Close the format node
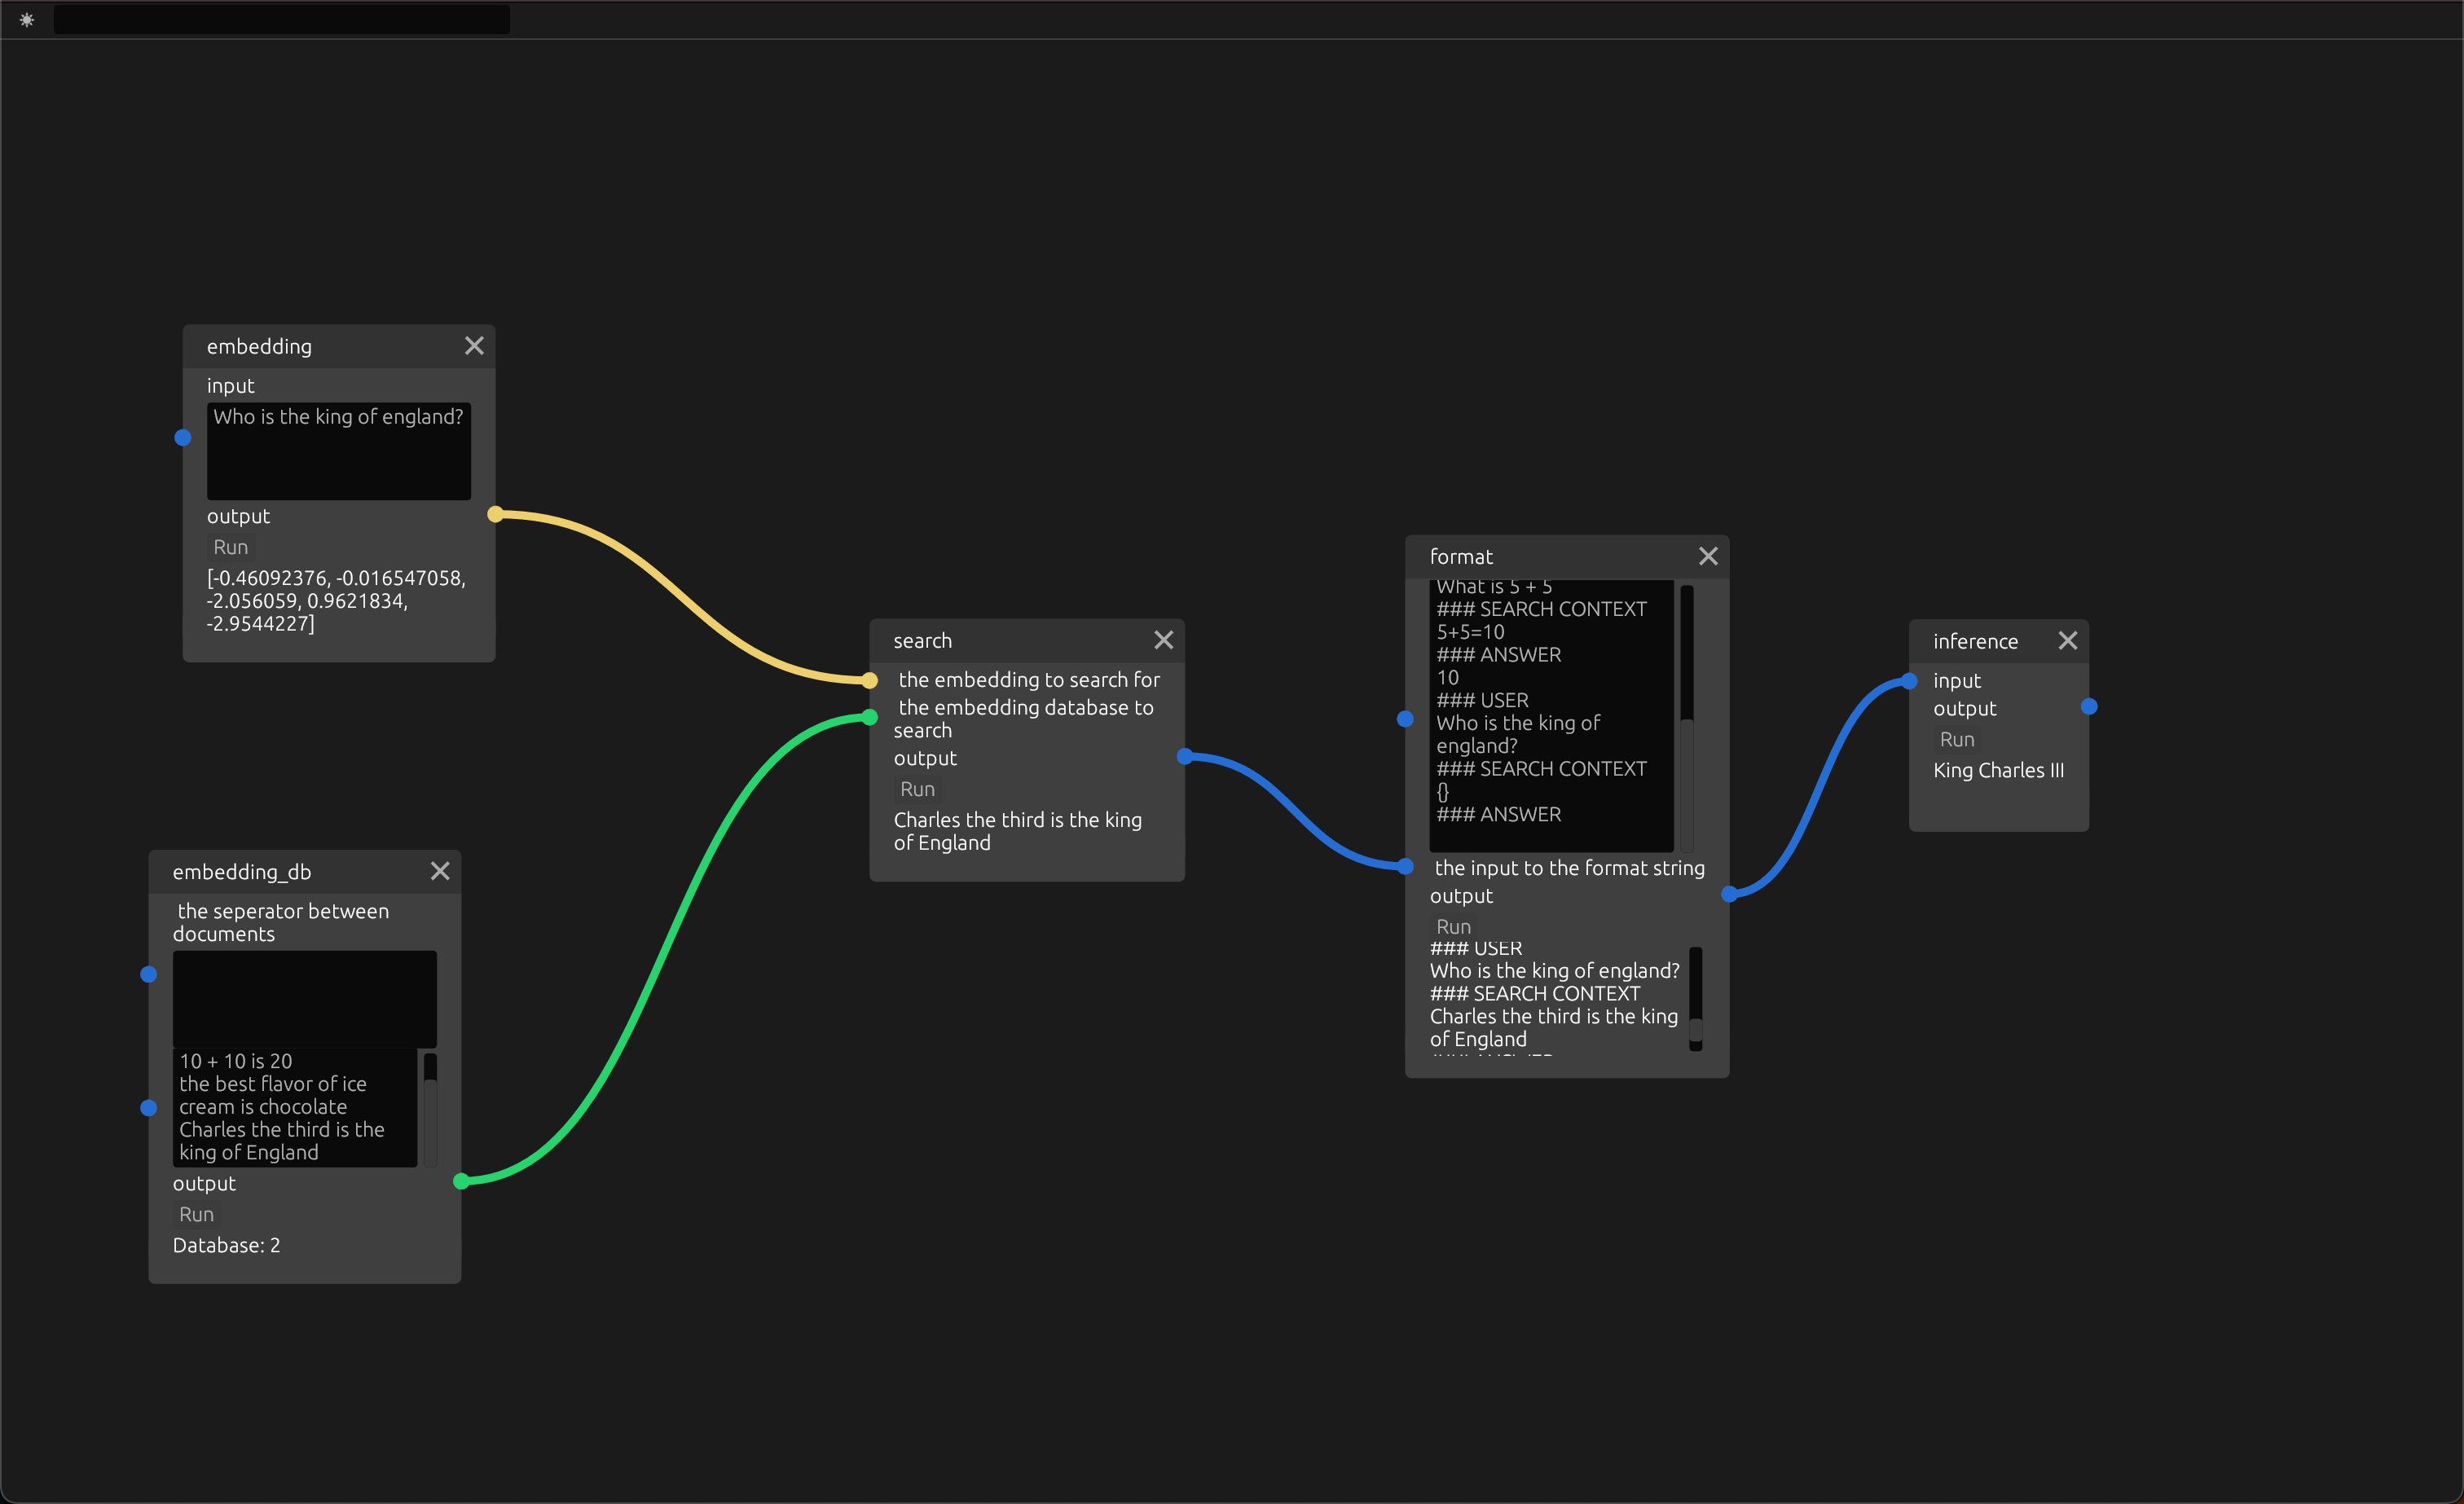Image resolution: width=2464 pixels, height=1504 pixels. (x=1708, y=556)
